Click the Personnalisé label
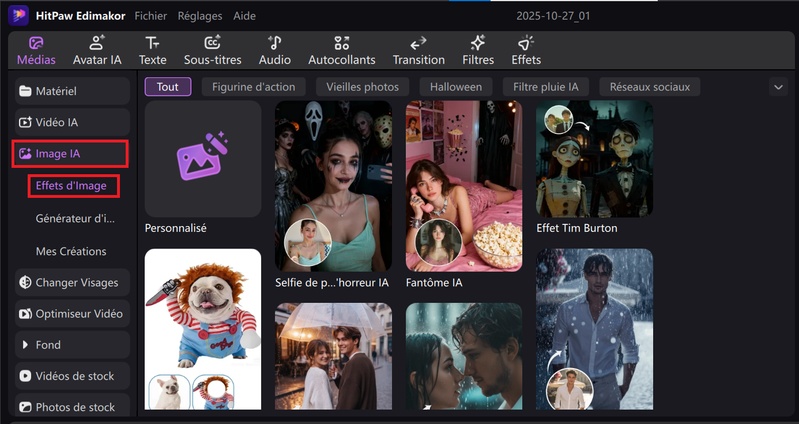 coord(176,228)
